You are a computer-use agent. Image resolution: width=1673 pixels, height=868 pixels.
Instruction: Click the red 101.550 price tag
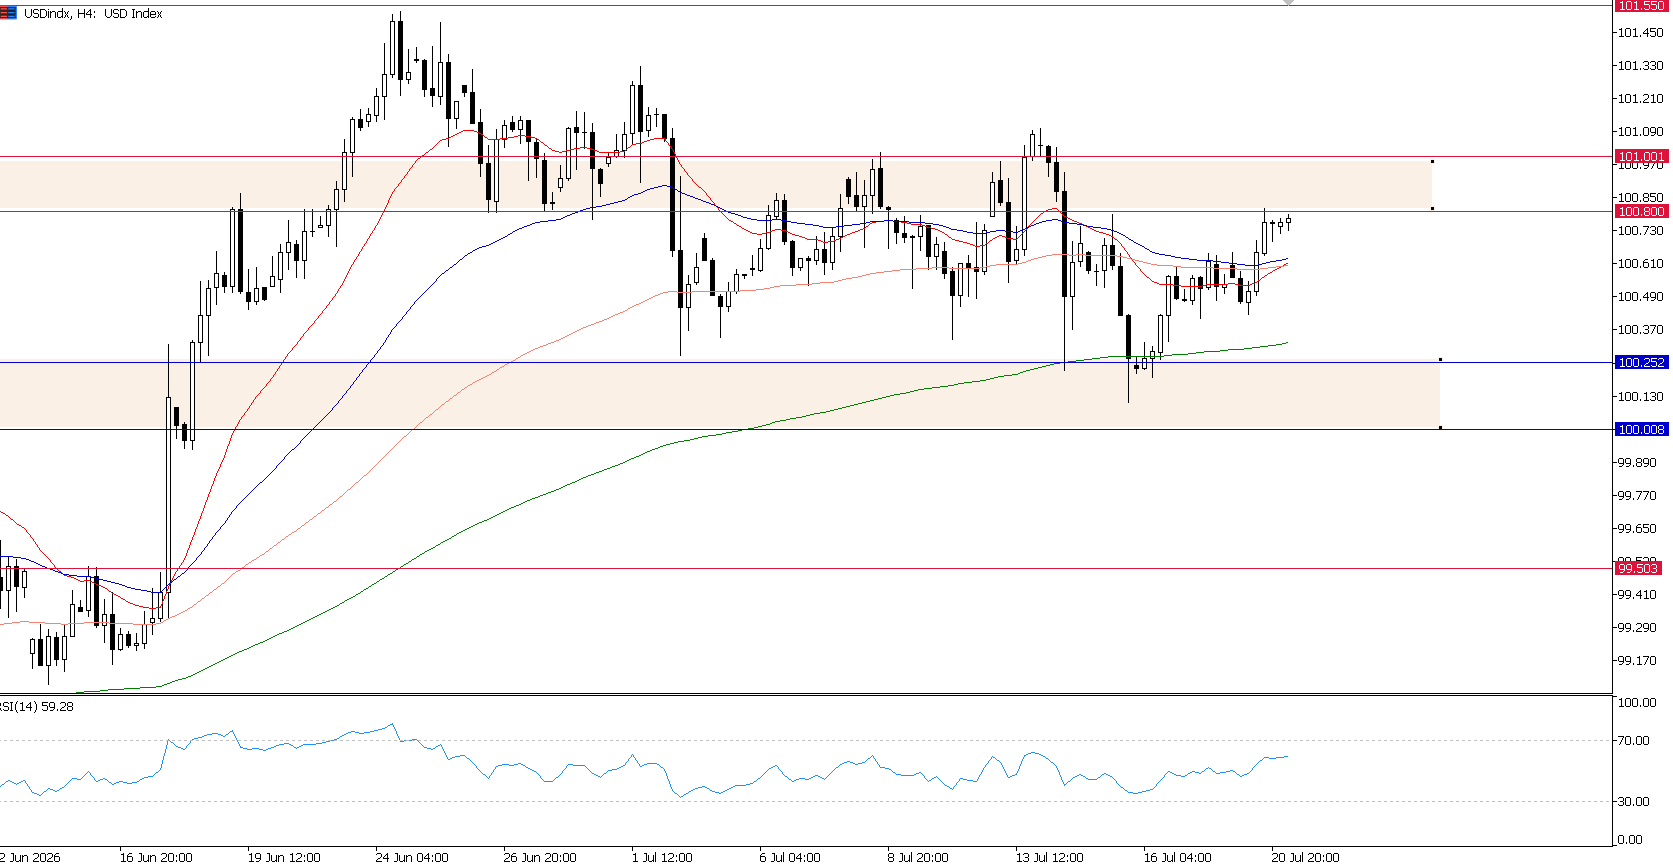(x=1641, y=6)
